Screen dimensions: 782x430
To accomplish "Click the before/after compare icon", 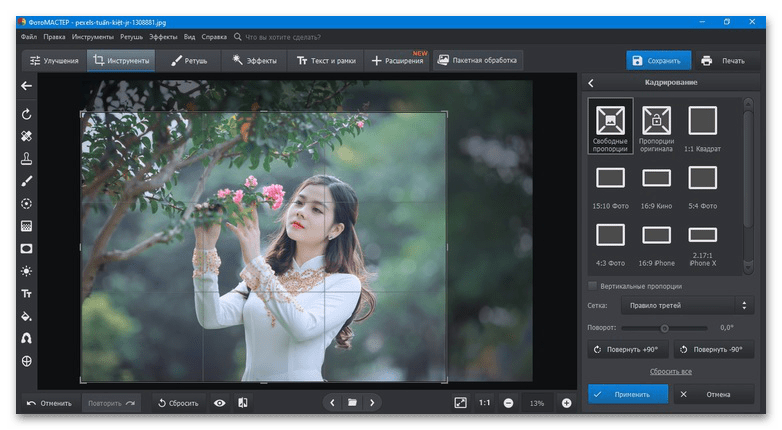I will point(243,403).
